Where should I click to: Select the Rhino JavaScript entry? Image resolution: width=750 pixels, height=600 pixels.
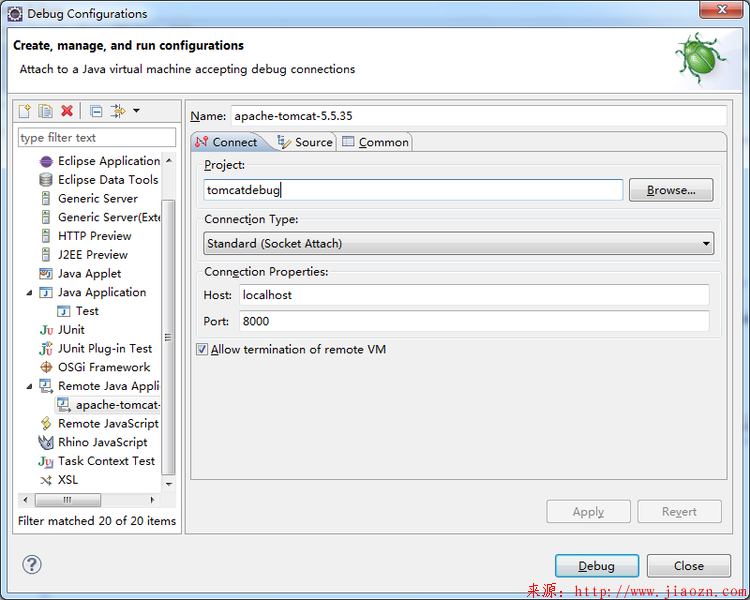(102, 443)
